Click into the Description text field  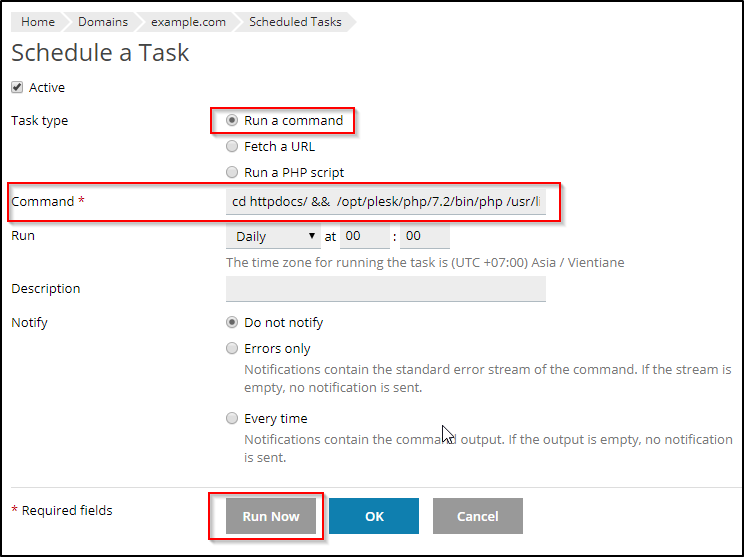pos(386,289)
